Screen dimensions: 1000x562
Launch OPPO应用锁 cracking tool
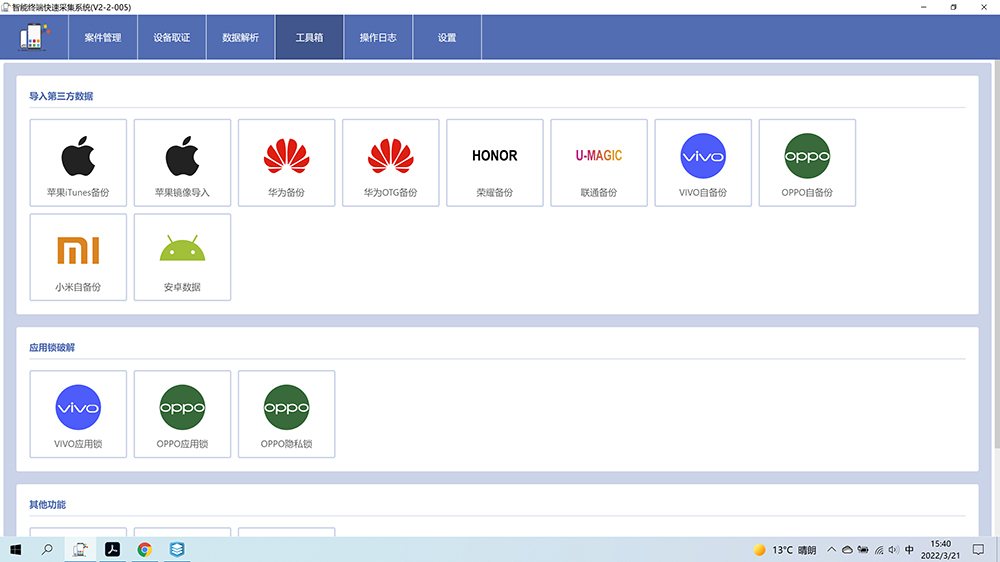click(x=182, y=414)
